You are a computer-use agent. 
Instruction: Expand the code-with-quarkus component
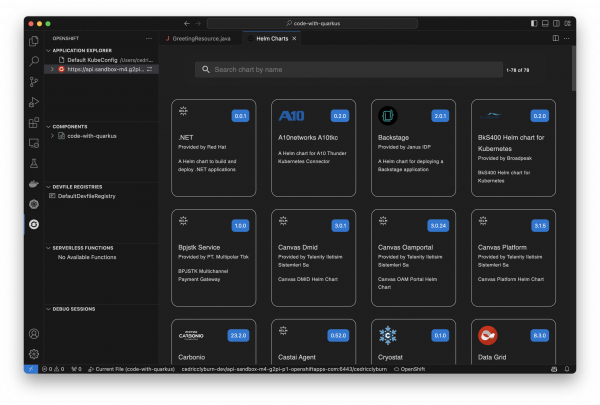(52, 135)
